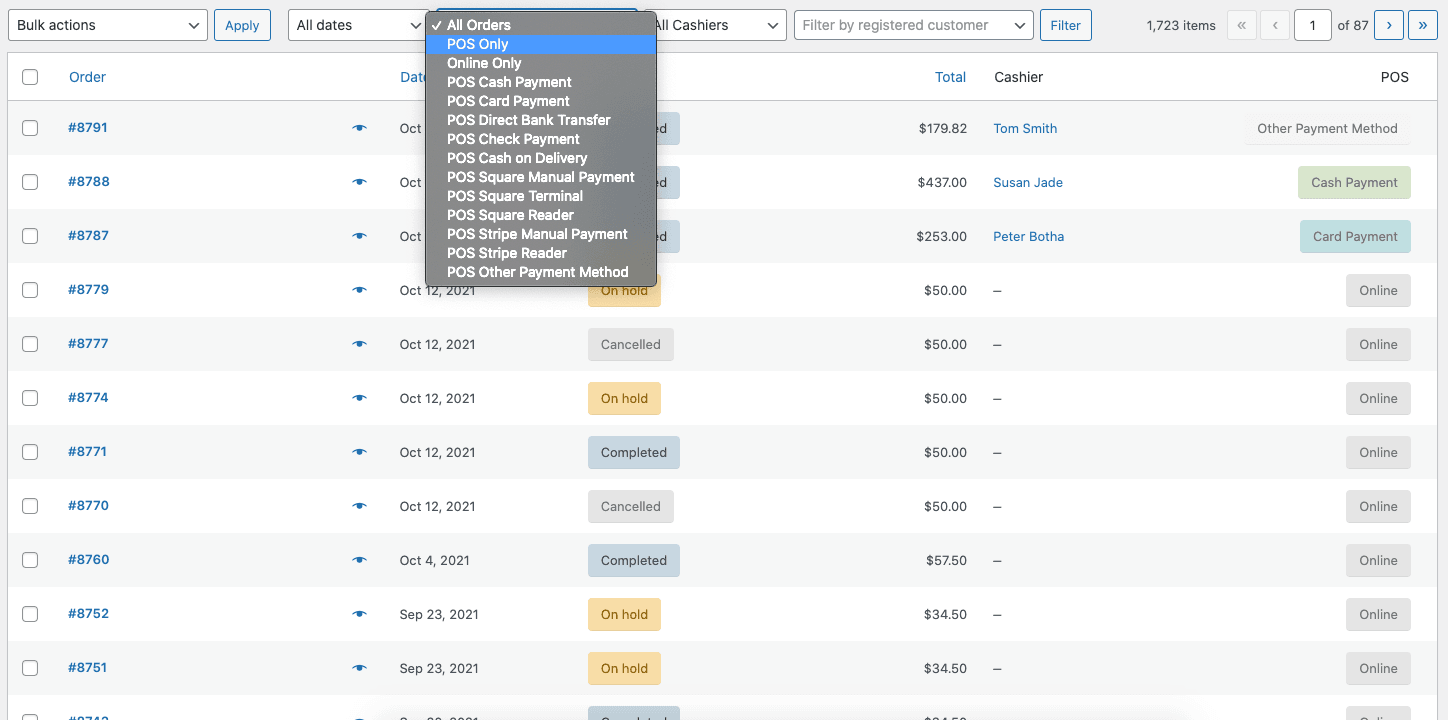Screen dimensions: 1448x720
Task: Choose POS Only from the open dropdown
Action: coord(477,43)
